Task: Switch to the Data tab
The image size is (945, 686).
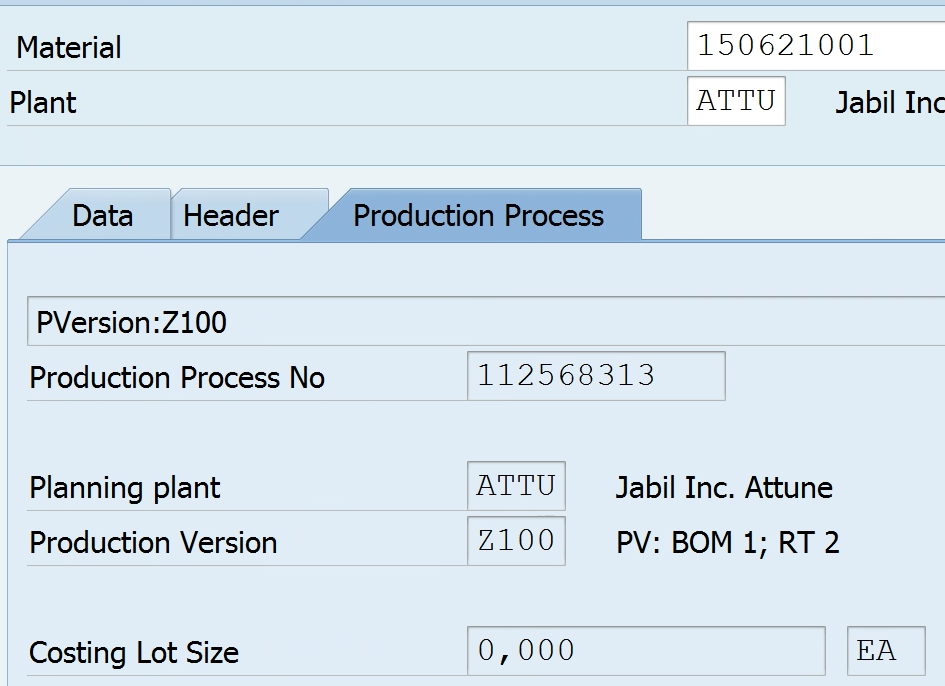Action: point(102,216)
